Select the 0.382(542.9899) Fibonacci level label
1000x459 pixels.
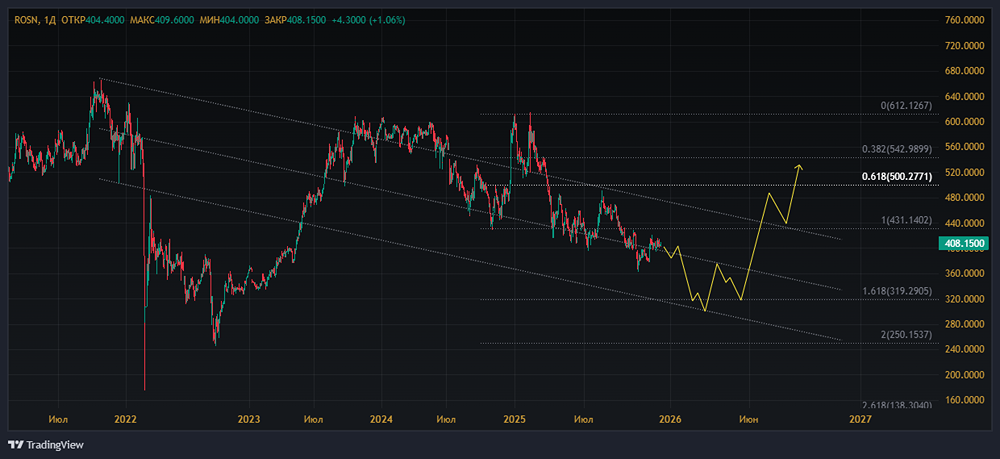(897, 149)
